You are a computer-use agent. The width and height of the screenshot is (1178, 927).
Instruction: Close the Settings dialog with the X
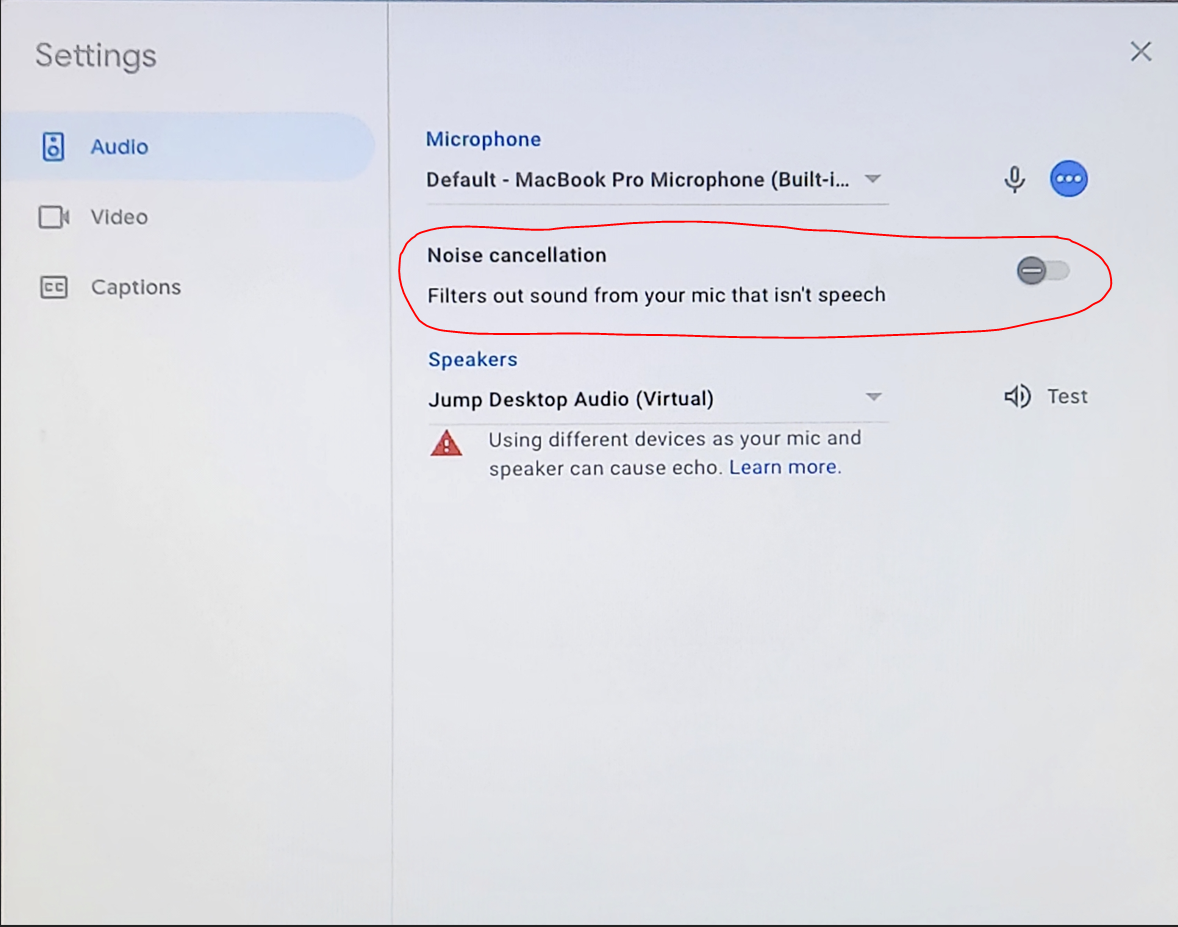(1140, 51)
